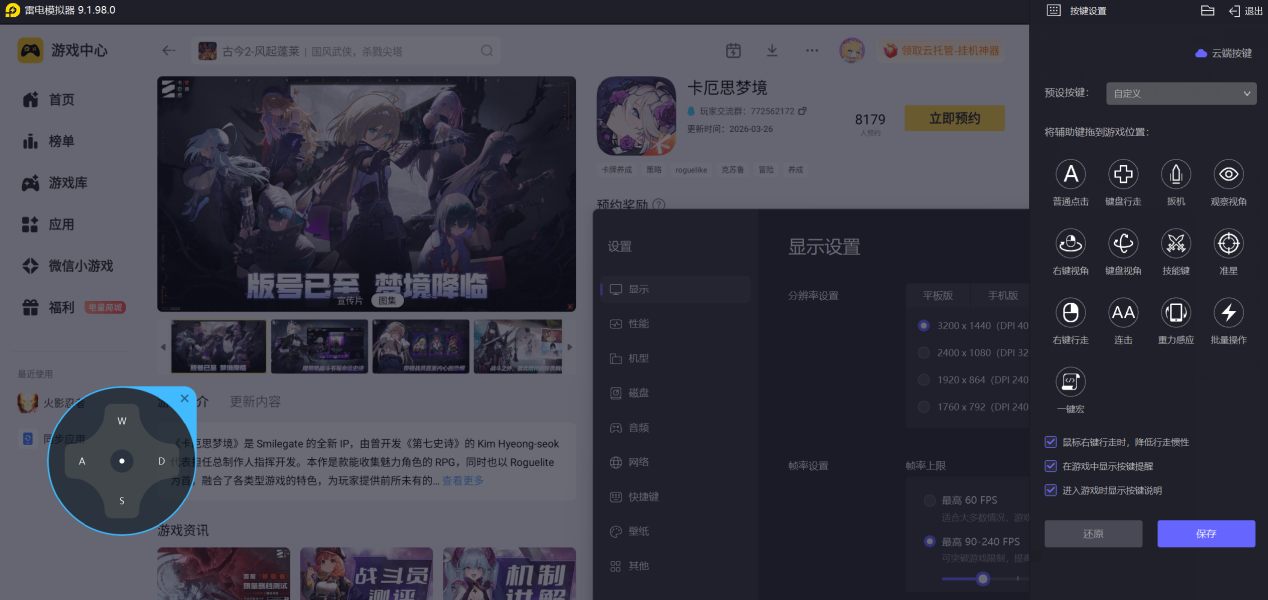
Task: Click the A key on the D-pad
Action: tap(82, 461)
